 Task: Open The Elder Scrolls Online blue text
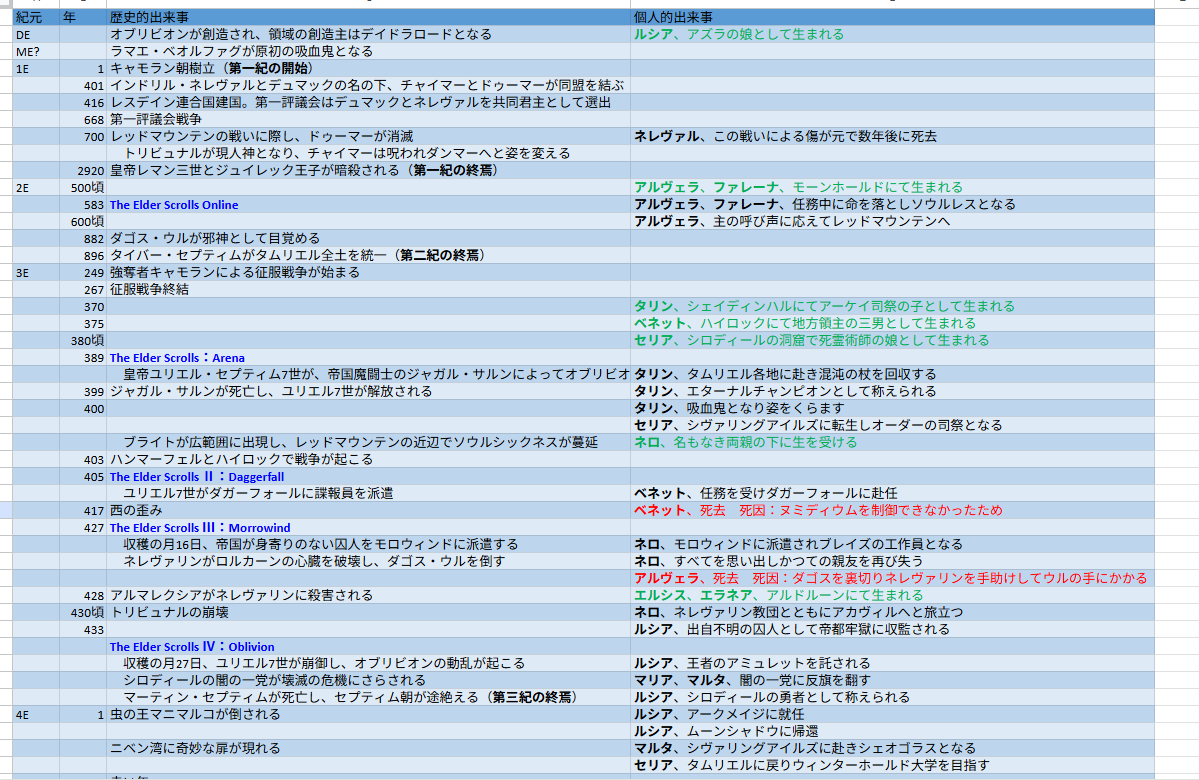tap(174, 205)
